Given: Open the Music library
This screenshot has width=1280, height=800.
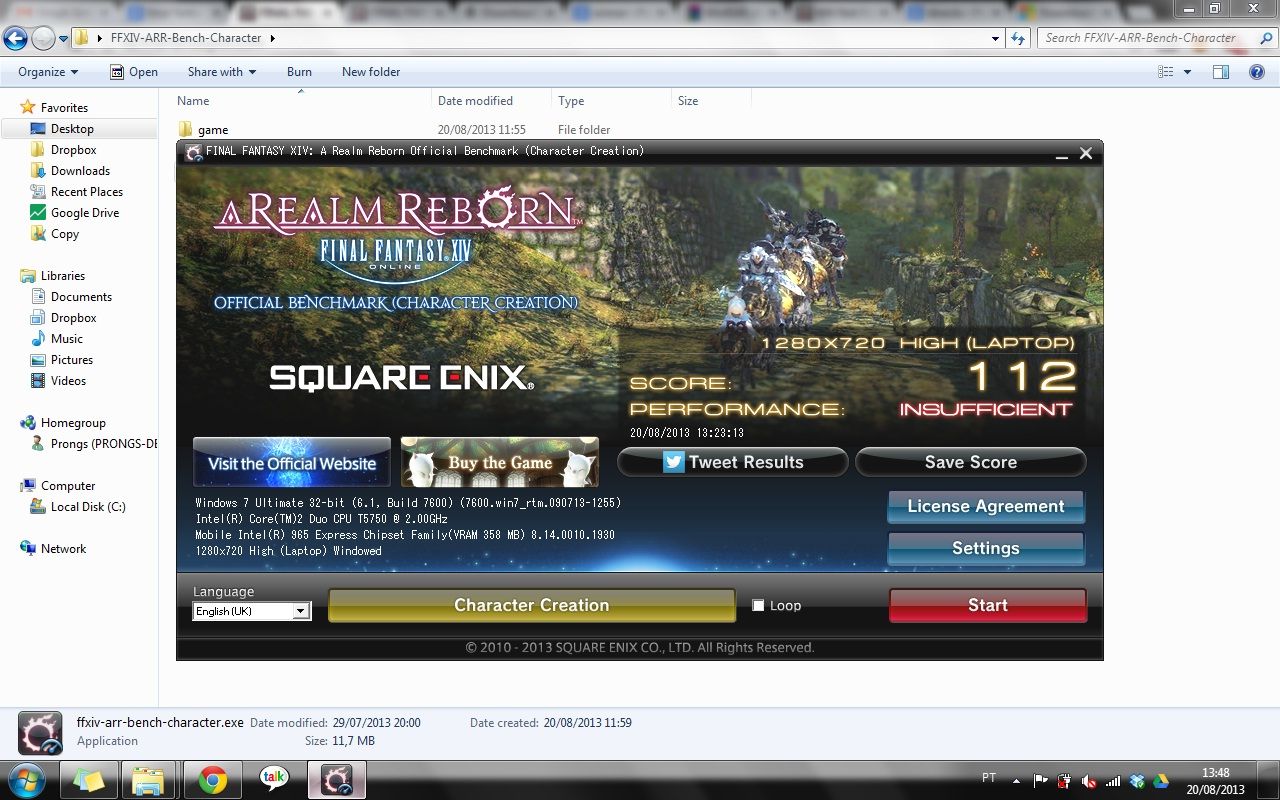Looking at the screenshot, I should tap(67, 338).
